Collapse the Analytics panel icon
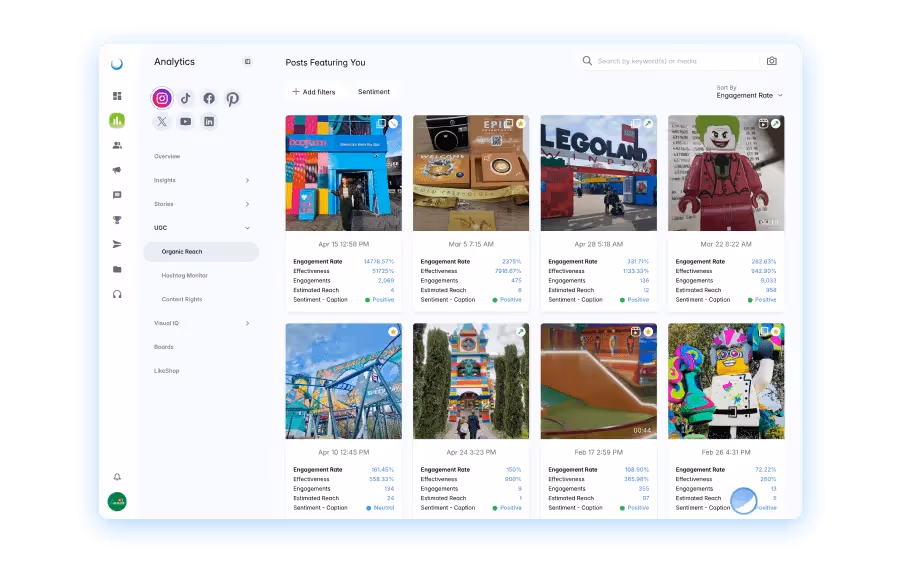 pos(247,61)
